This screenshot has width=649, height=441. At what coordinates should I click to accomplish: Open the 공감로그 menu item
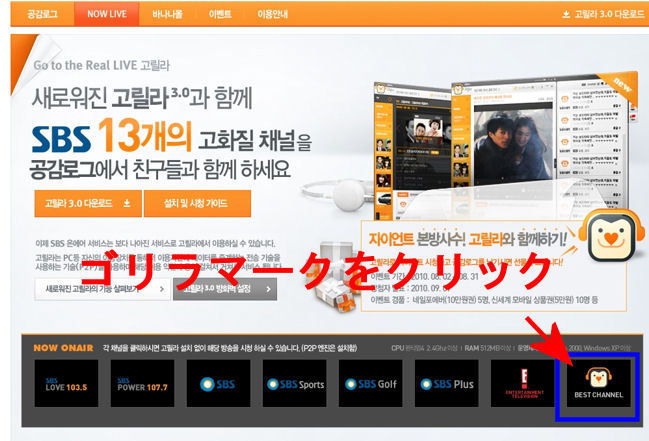(42, 14)
